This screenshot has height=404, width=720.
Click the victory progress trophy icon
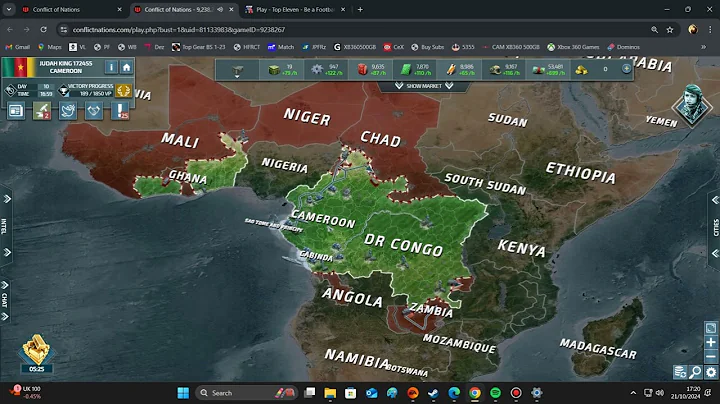pos(64,90)
